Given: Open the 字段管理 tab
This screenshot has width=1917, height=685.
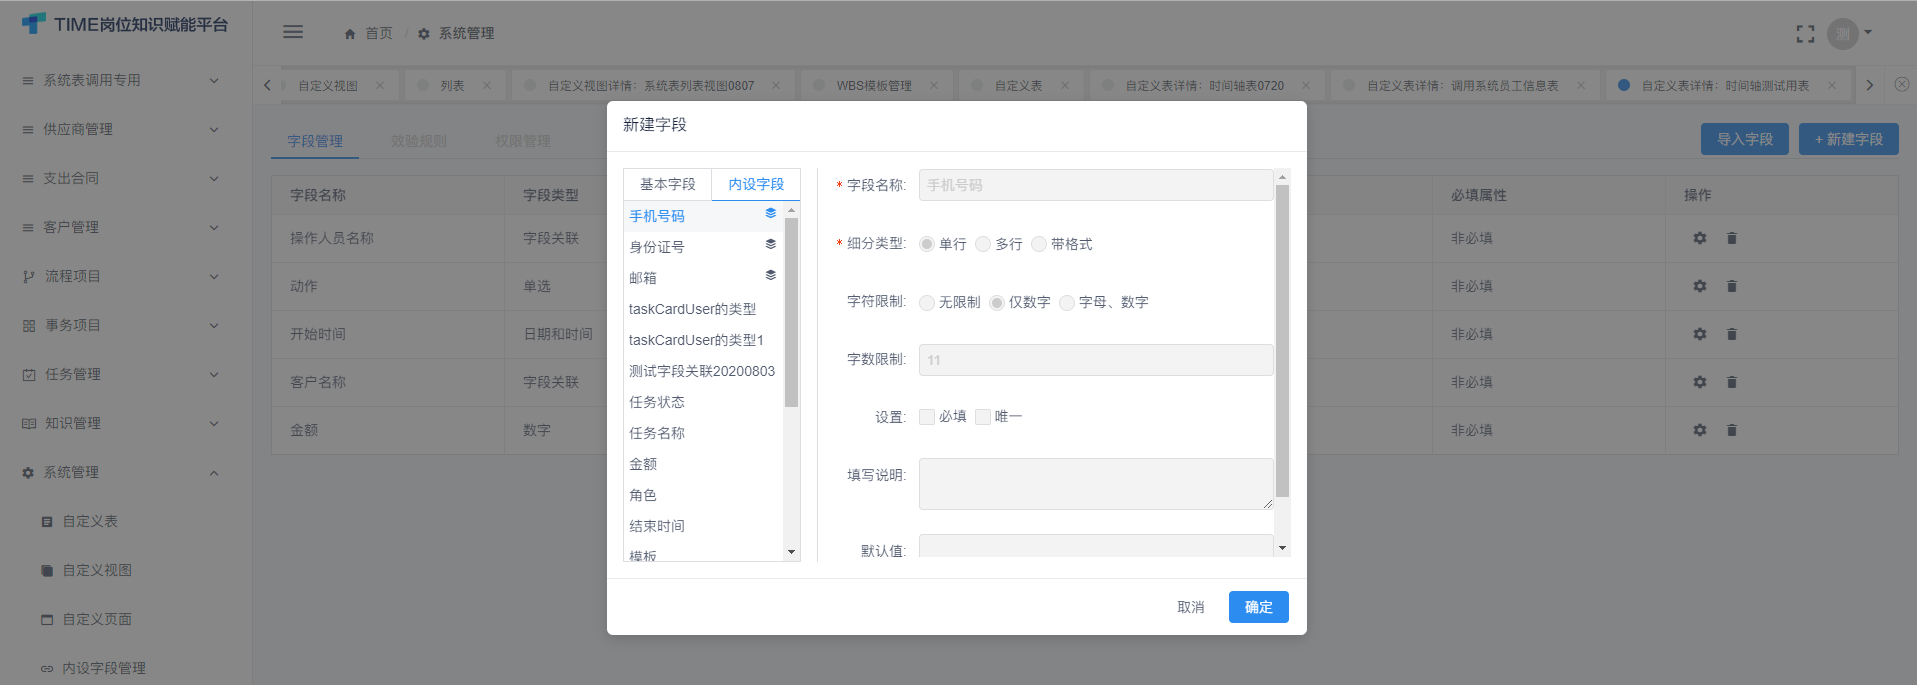Looking at the screenshot, I should pos(315,141).
